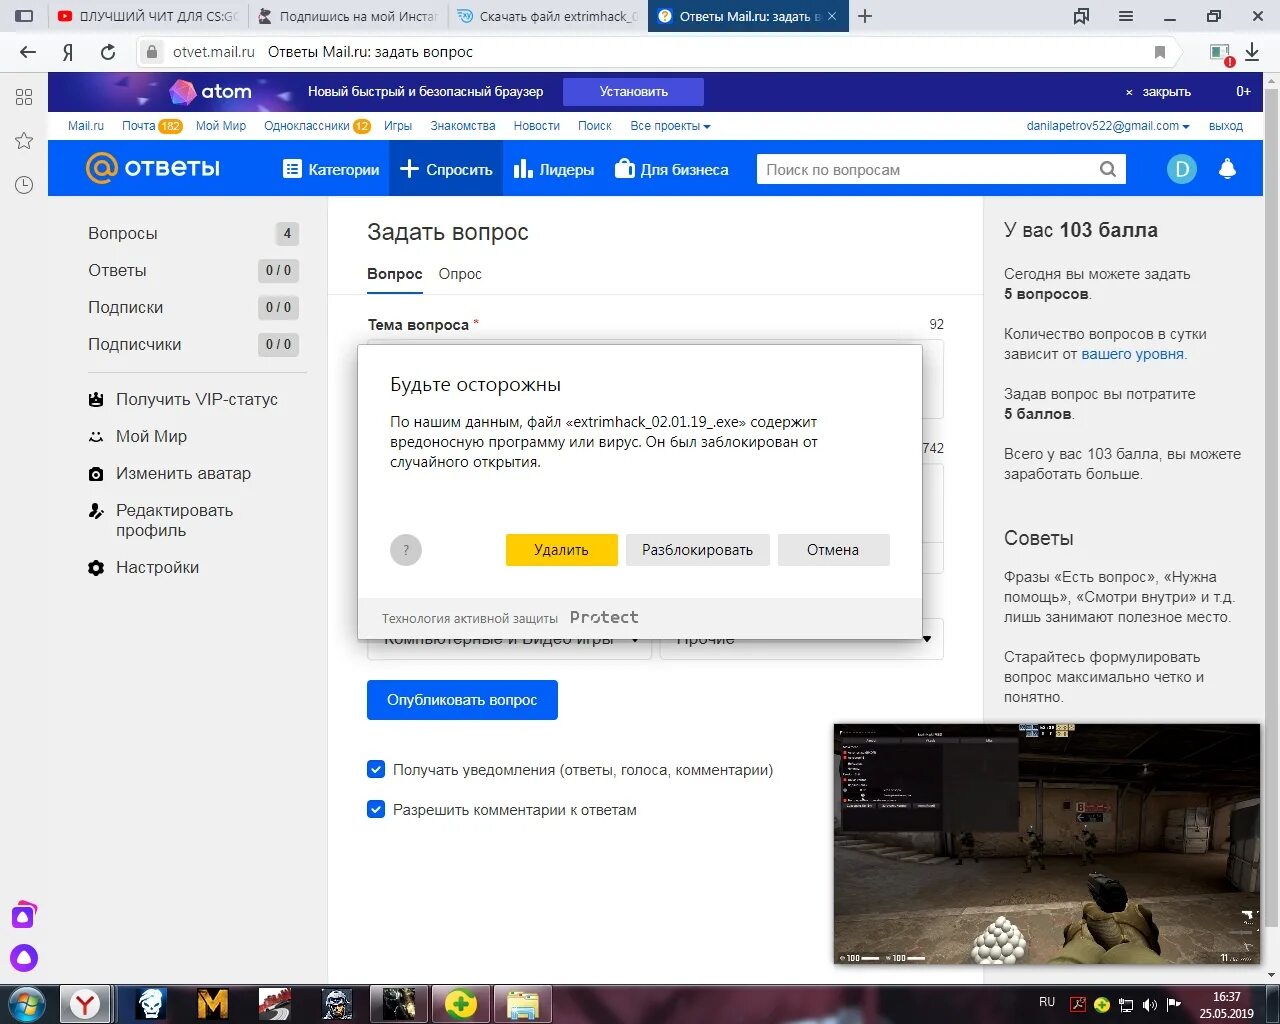Image resolution: width=1280 pixels, height=1024 pixels.
Task: Open Подписчики in the left sidebar
Action: click(135, 344)
